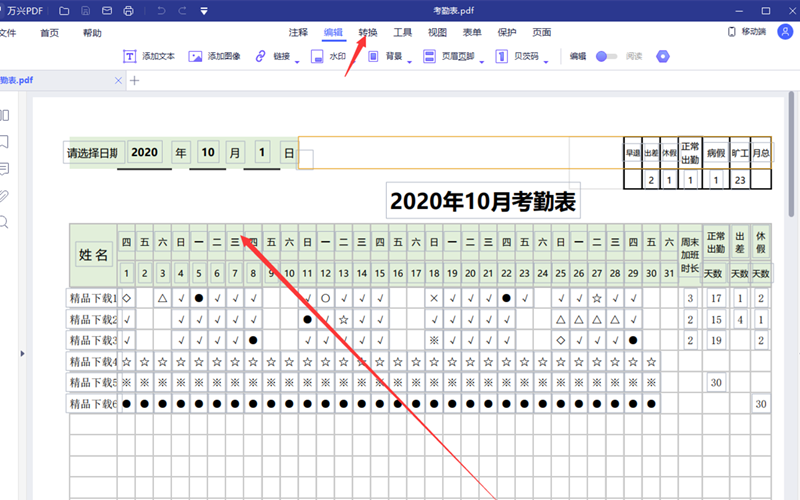Open the 页面 tab
Screen dimensions: 800x500
[x=541, y=33]
